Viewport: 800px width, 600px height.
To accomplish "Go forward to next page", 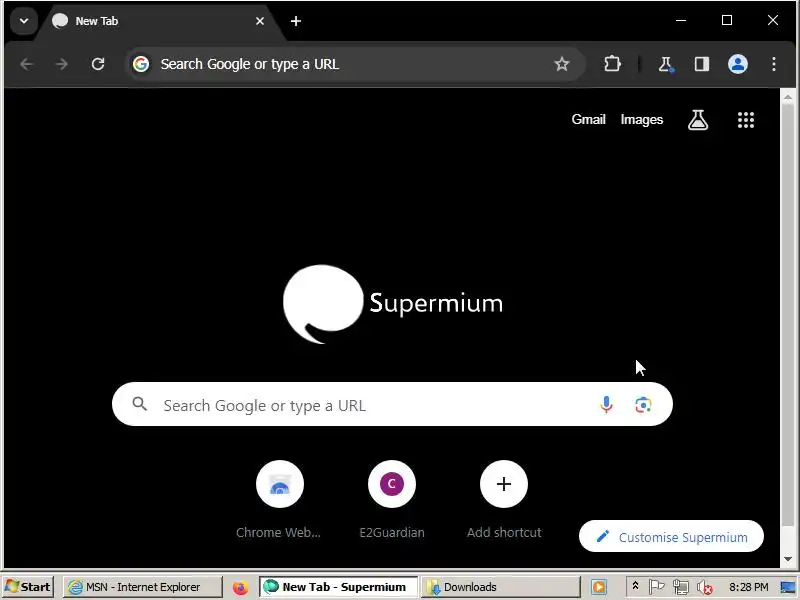I will tap(62, 64).
